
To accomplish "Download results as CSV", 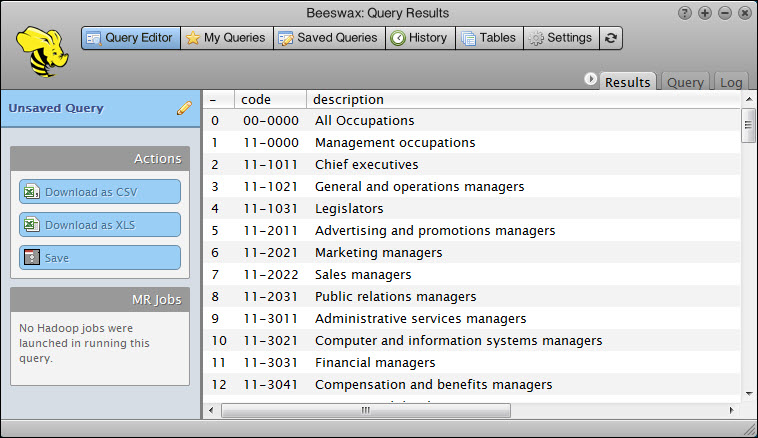I will [100, 192].
